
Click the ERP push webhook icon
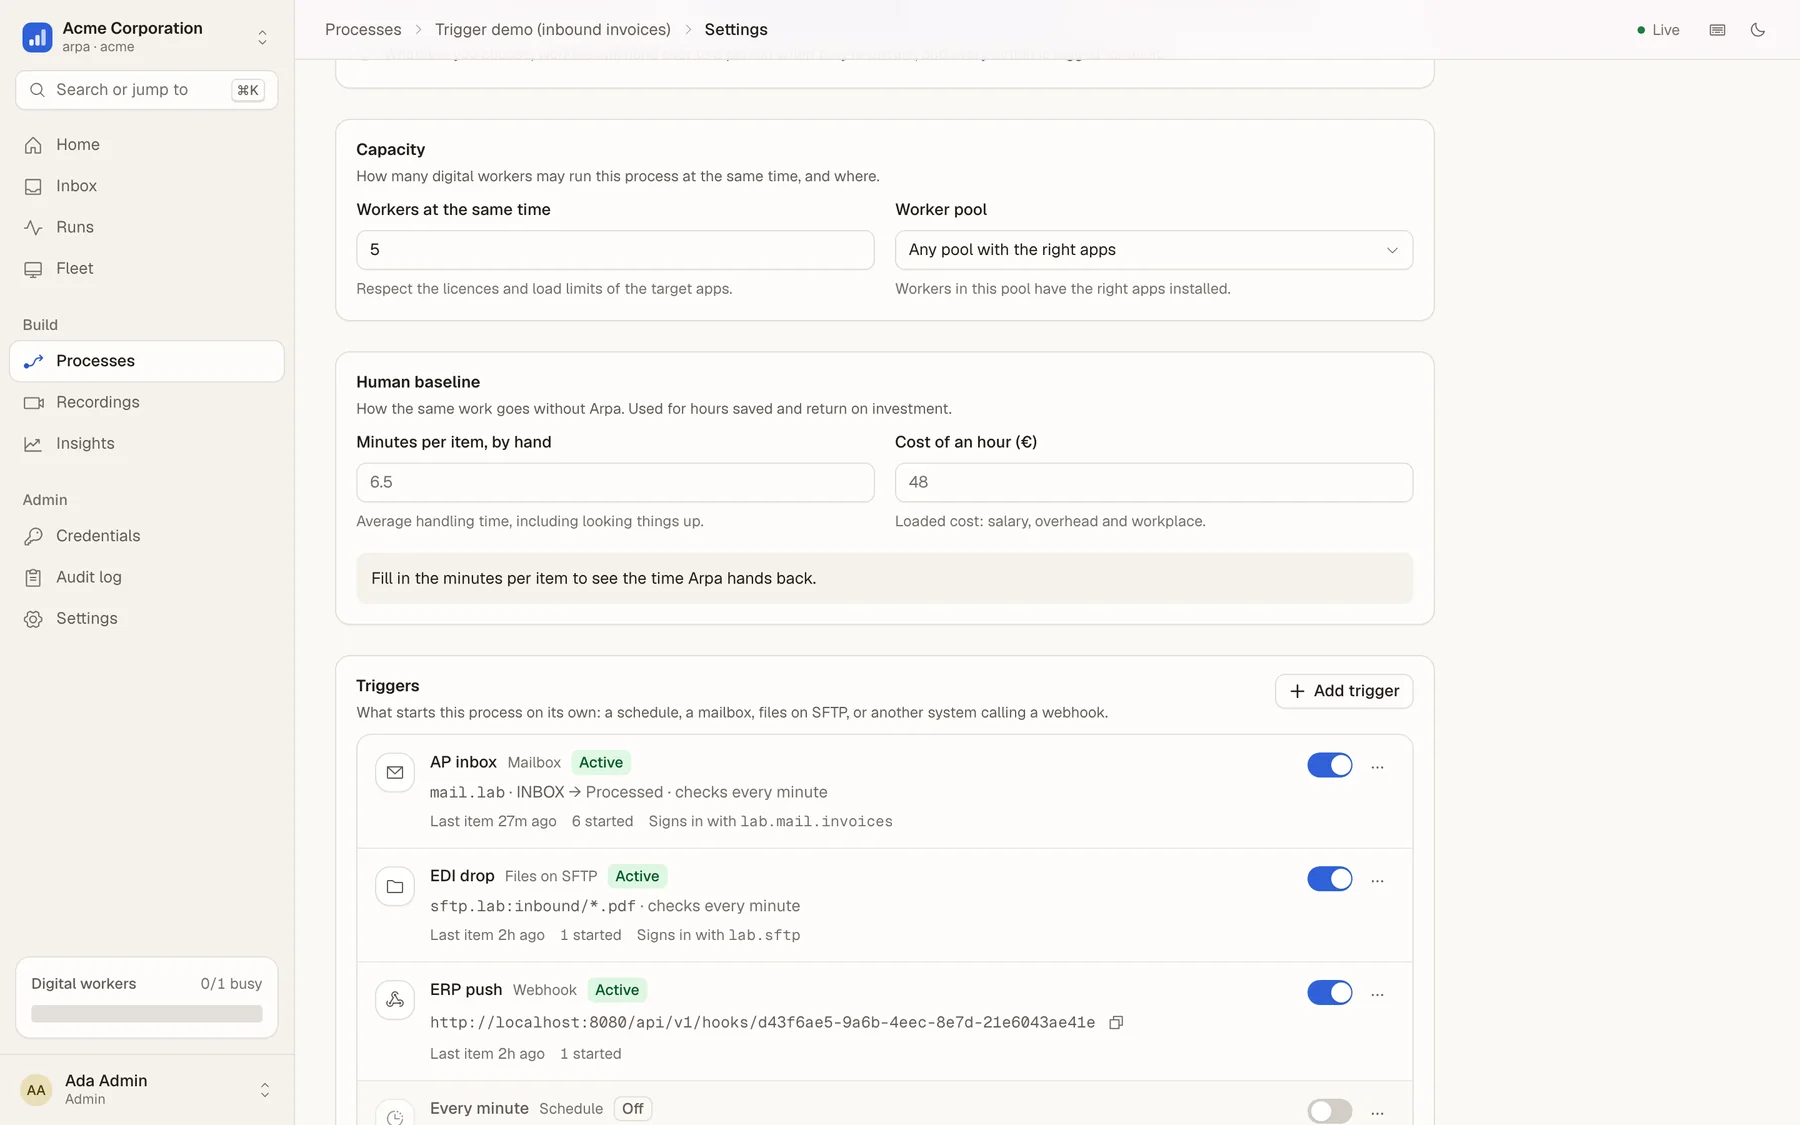tap(395, 1000)
